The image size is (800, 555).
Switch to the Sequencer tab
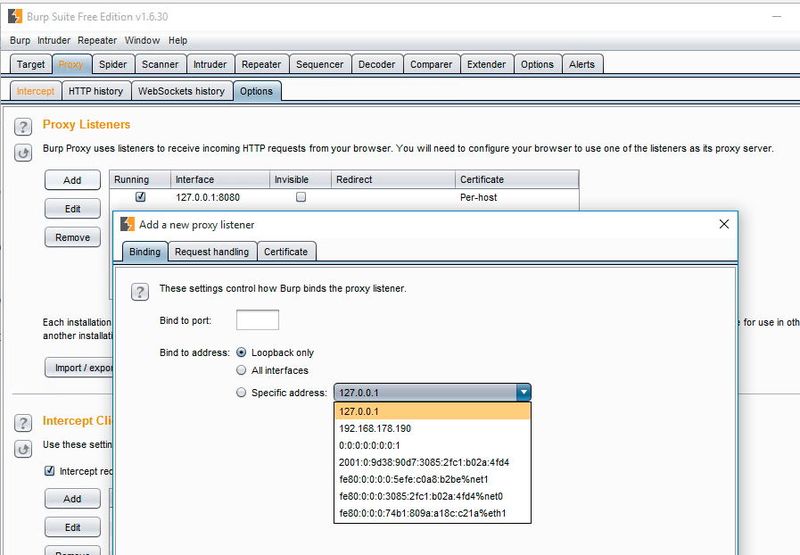pyautogui.click(x=320, y=64)
